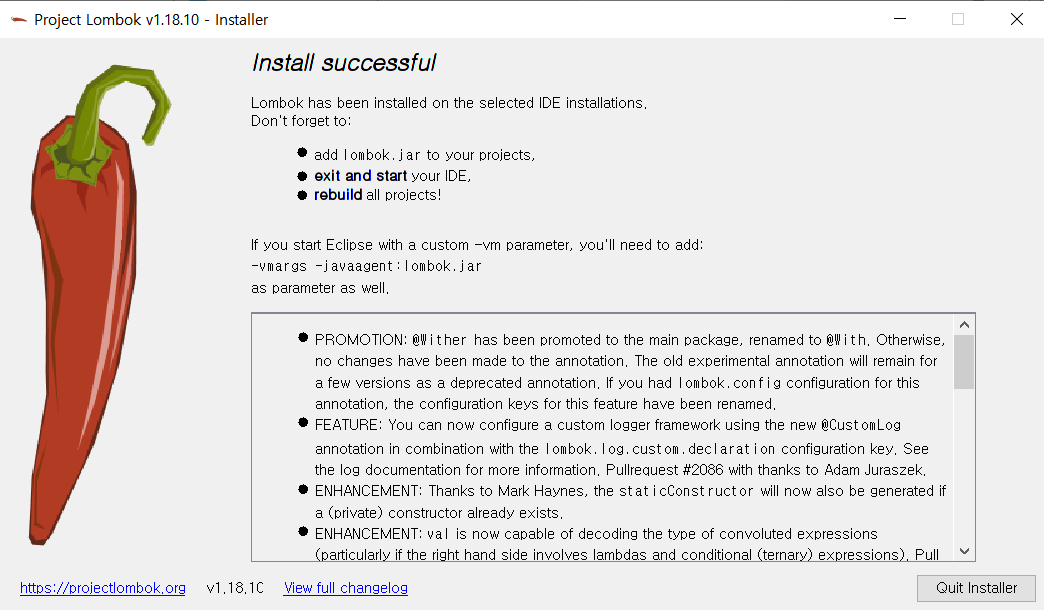The height and width of the screenshot is (610, 1044).
Task: Click the '-vmargs -javaagent:lombok.jar' parameter text
Action: pos(365,266)
